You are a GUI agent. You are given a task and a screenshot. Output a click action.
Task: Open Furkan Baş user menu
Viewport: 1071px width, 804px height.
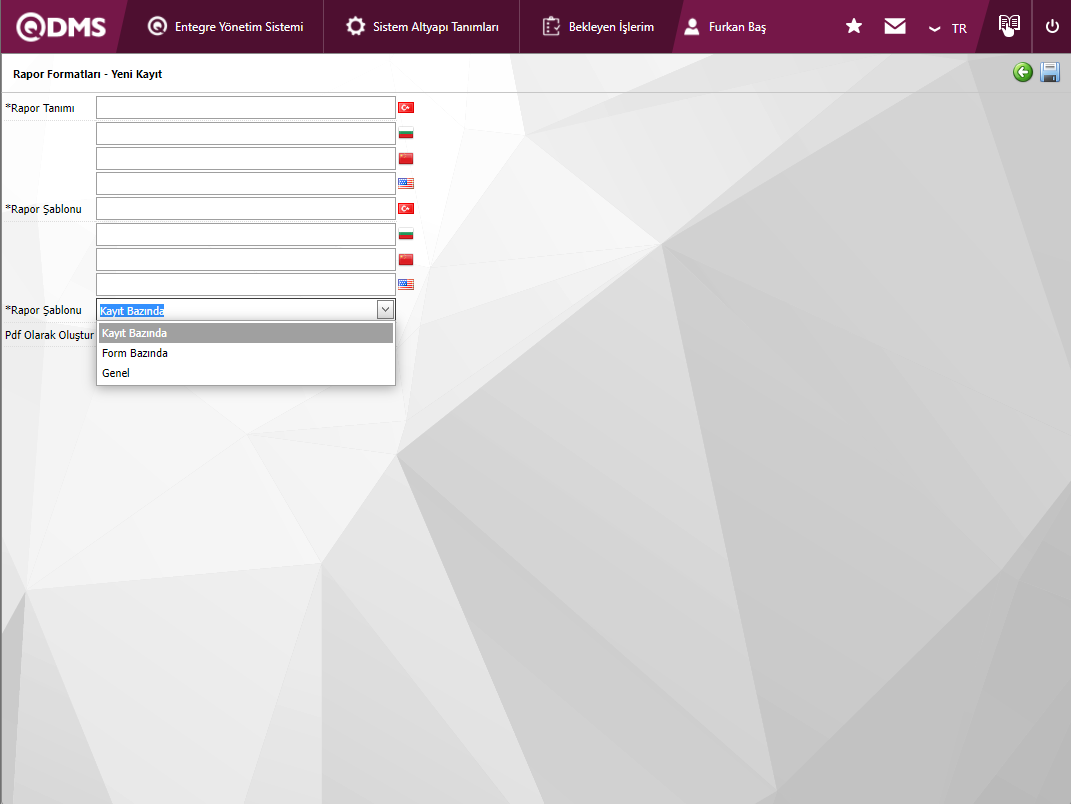pos(725,27)
